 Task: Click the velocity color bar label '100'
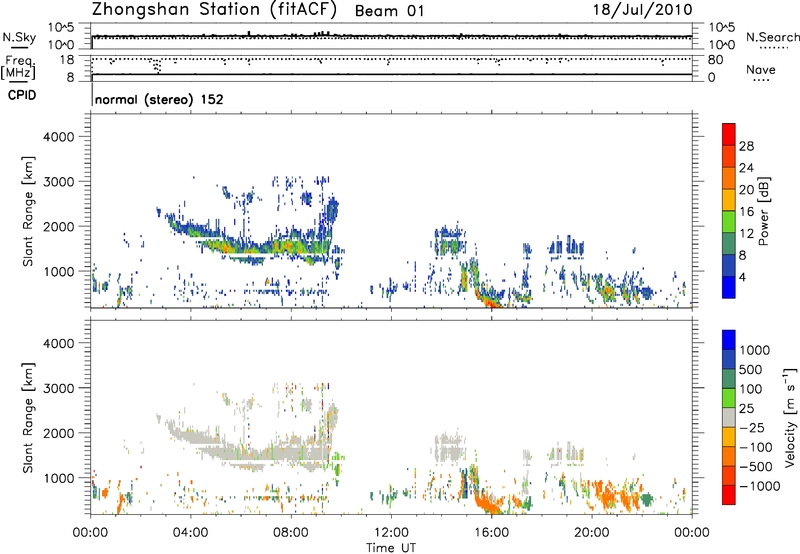pos(751,389)
